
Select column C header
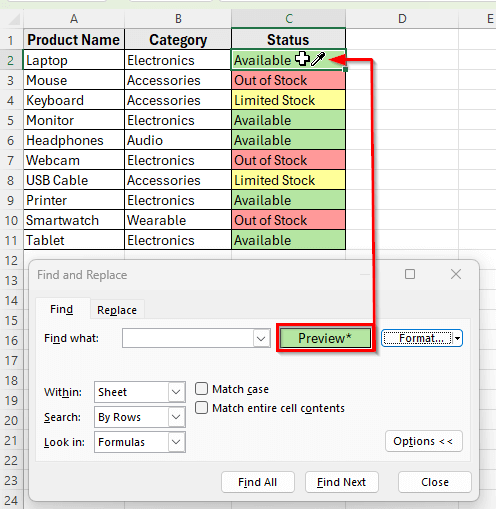pos(289,19)
